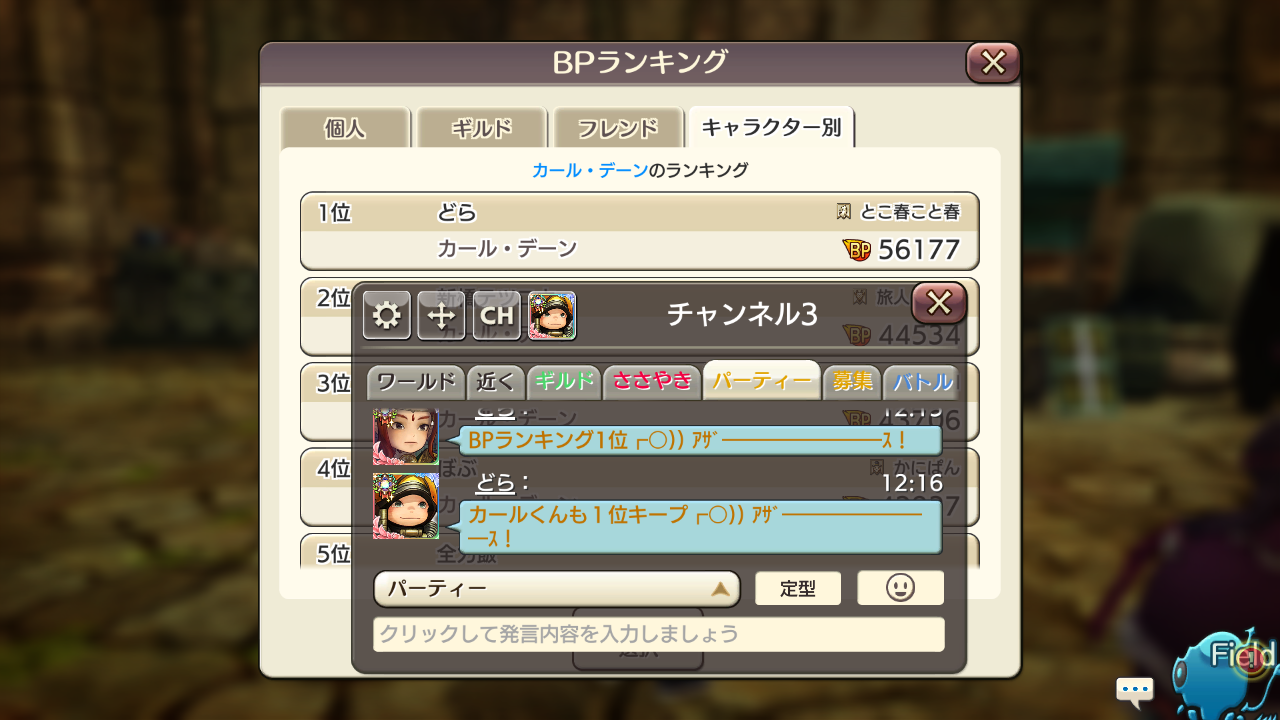Click the move chat window arrows icon
The width and height of the screenshot is (1280, 720).
pos(441,316)
